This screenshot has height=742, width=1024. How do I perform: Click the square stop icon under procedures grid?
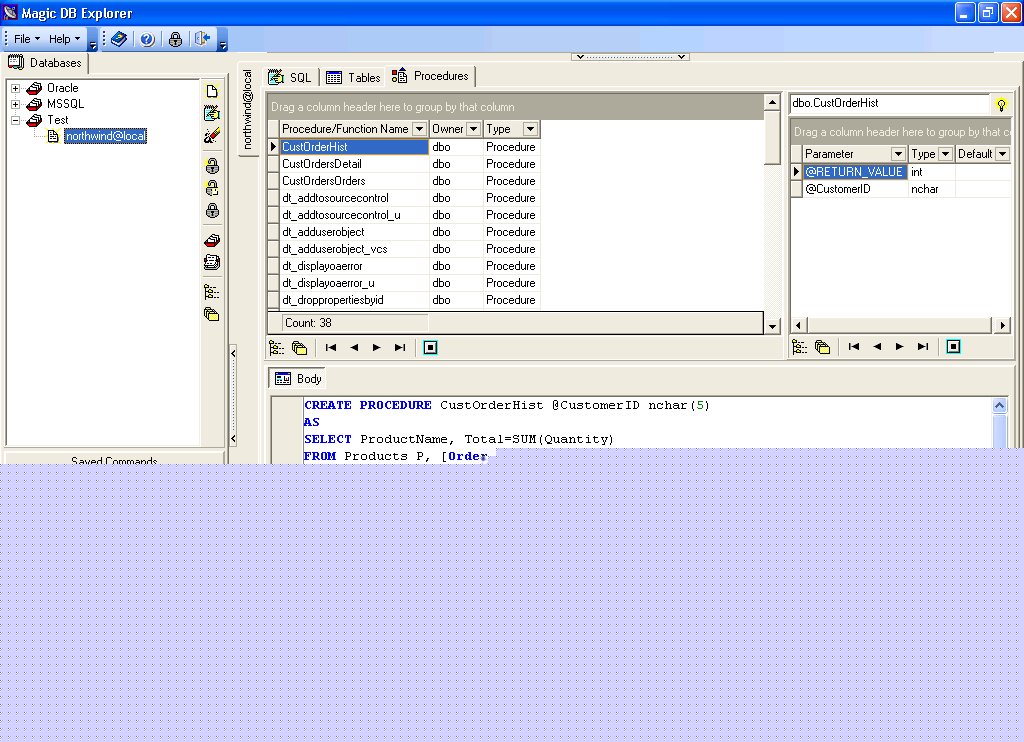click(x=430, y=347)
